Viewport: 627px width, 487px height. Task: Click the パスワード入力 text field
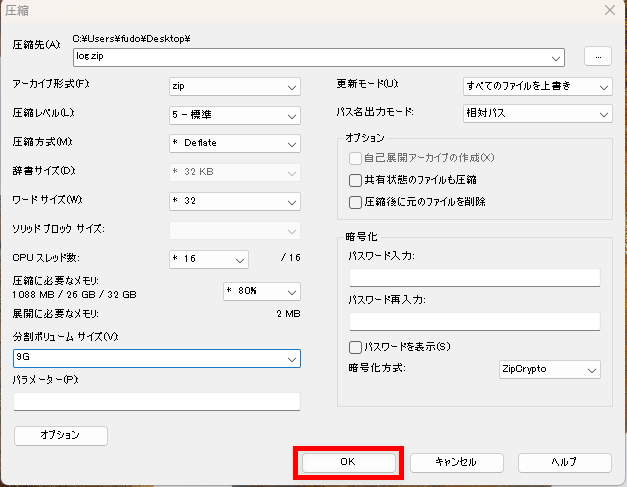click(x=474, y=277)
